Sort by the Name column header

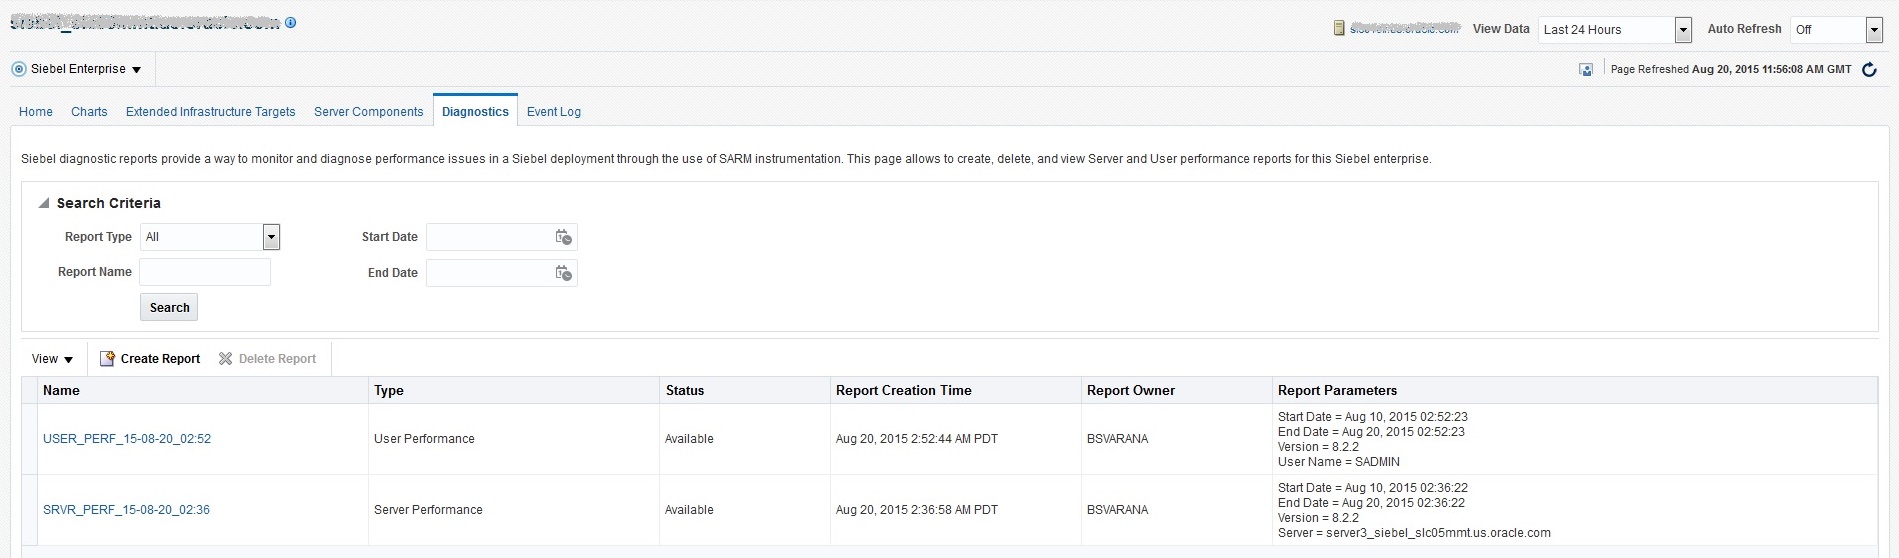203,391
